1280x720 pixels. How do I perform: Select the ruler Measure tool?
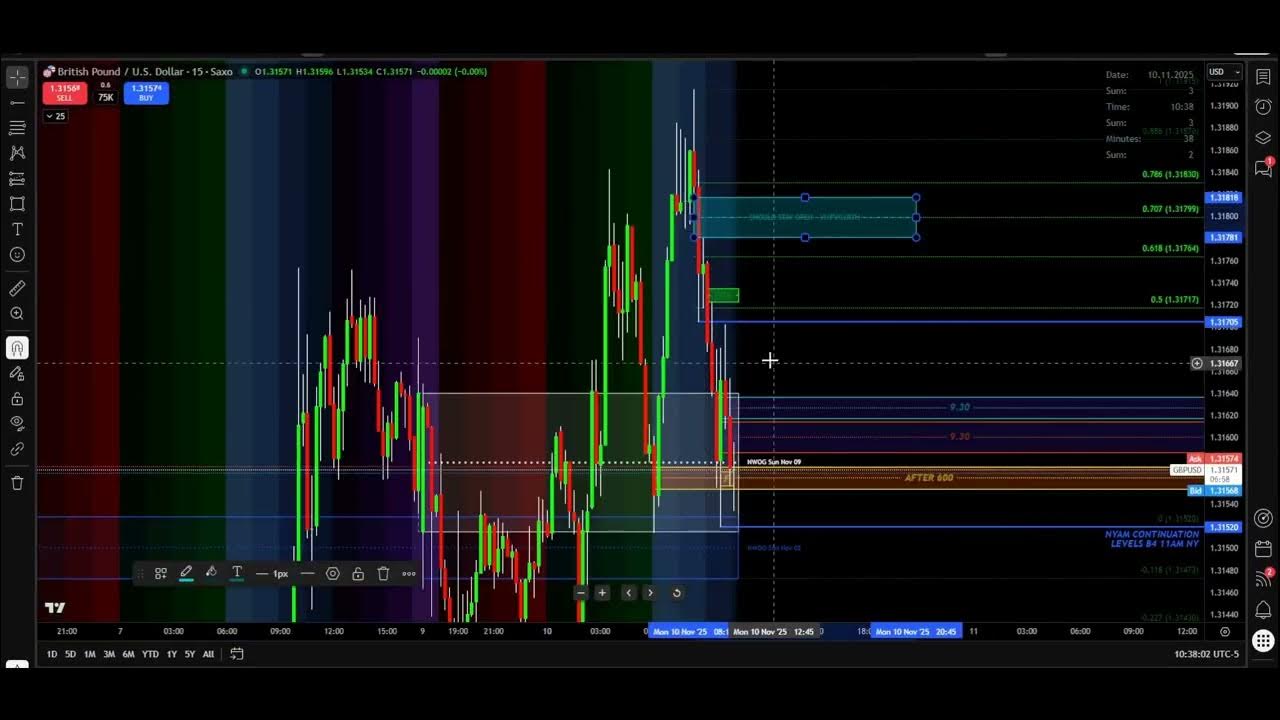(17, 288)
